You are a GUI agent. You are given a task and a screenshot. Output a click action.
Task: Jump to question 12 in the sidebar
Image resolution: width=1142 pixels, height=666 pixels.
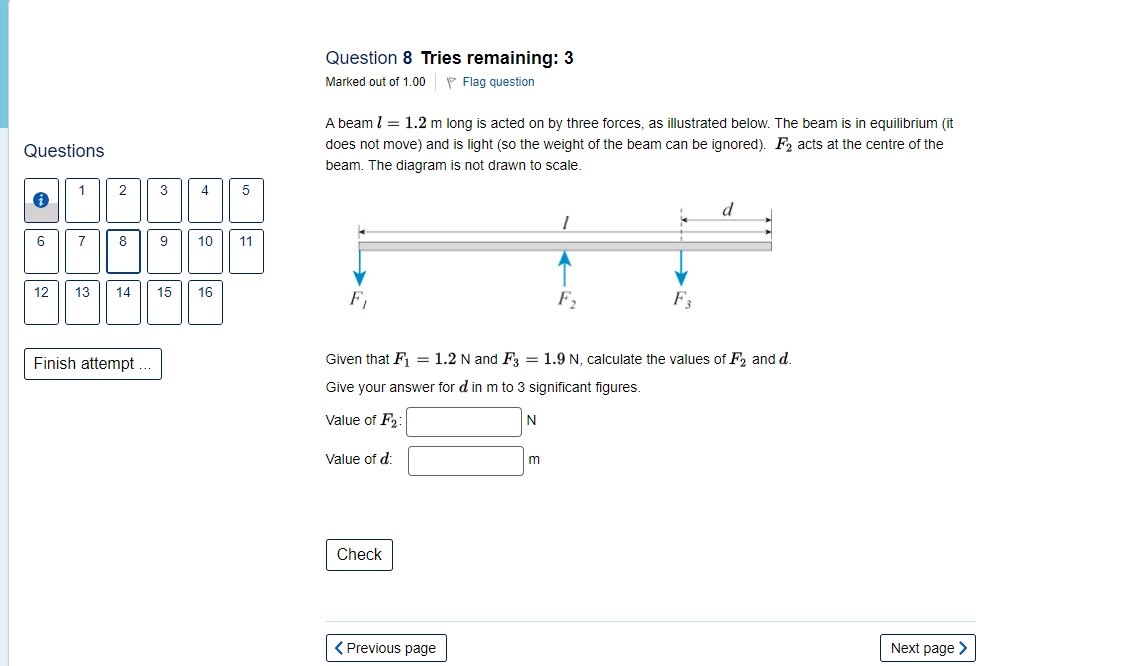point(40,302)
